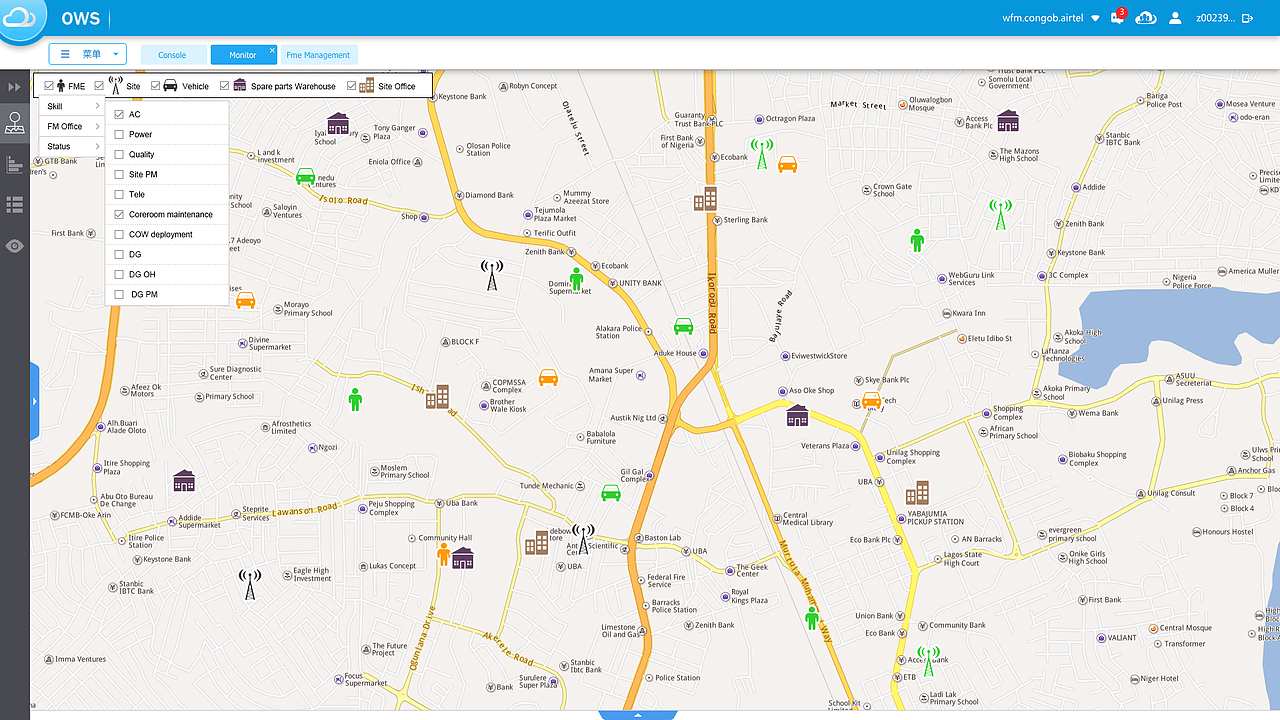
Task: Open the list view sidebar icon
Action: click(14, 205)
